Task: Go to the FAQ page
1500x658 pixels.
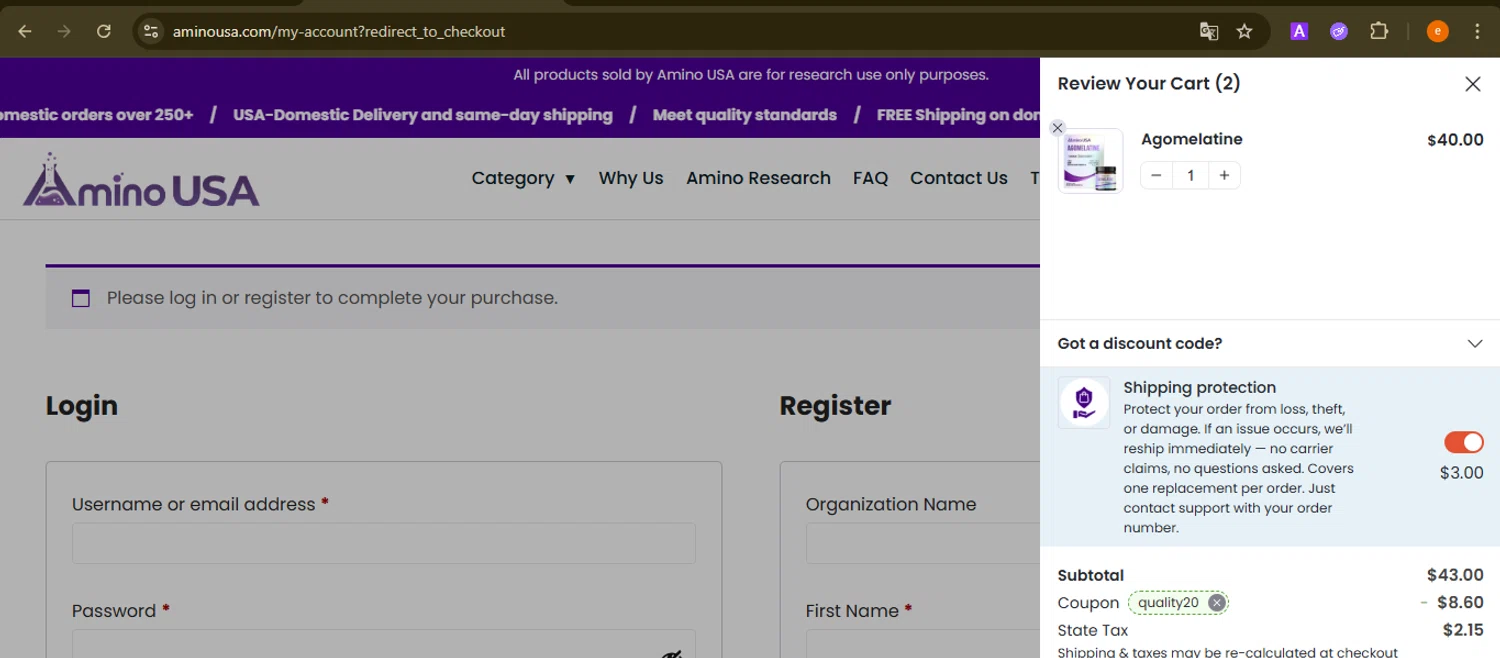Action: tap(870, 178)
